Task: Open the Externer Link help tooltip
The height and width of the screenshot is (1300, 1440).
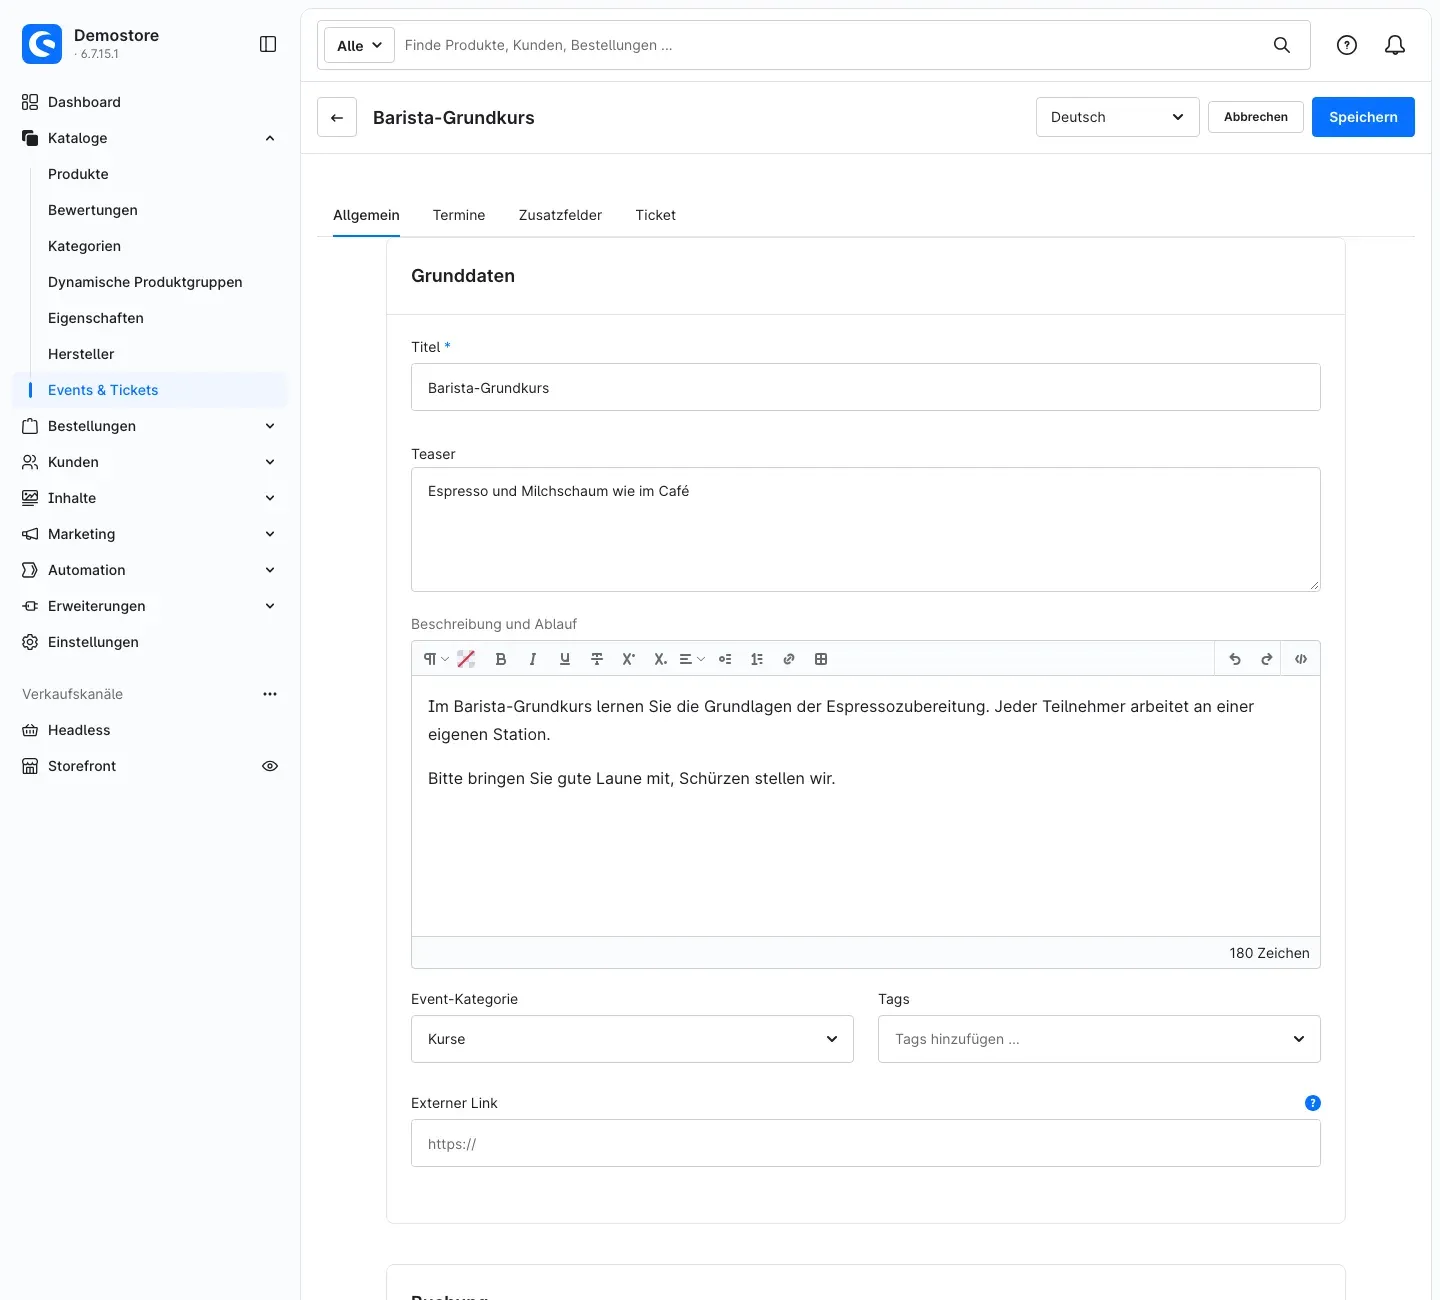Action: 1313,1103
